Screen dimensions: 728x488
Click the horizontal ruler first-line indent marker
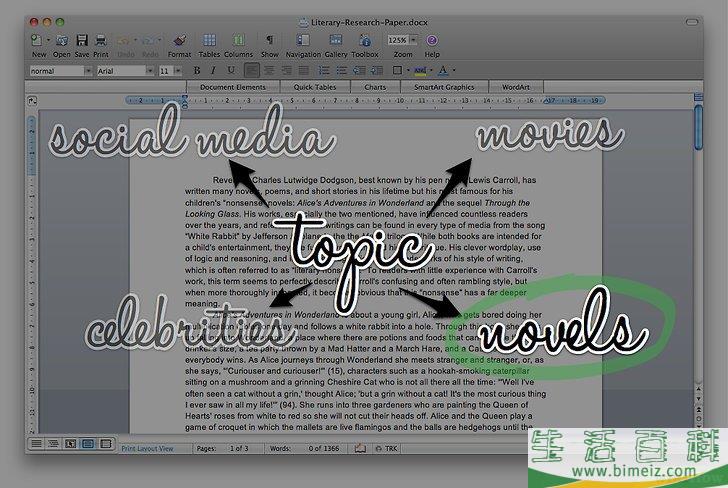185,98
